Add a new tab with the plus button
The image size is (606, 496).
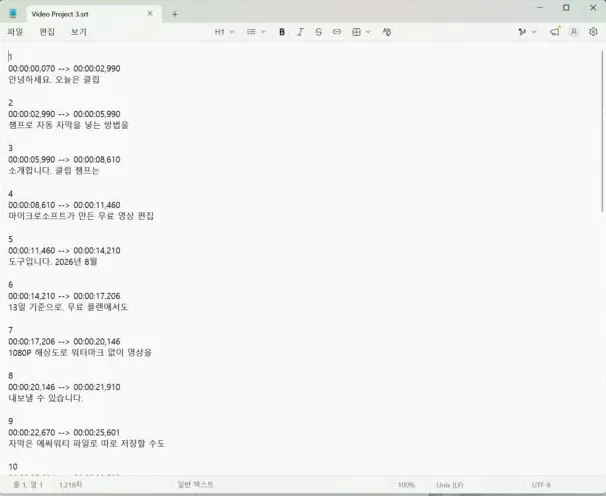point(175,14)
